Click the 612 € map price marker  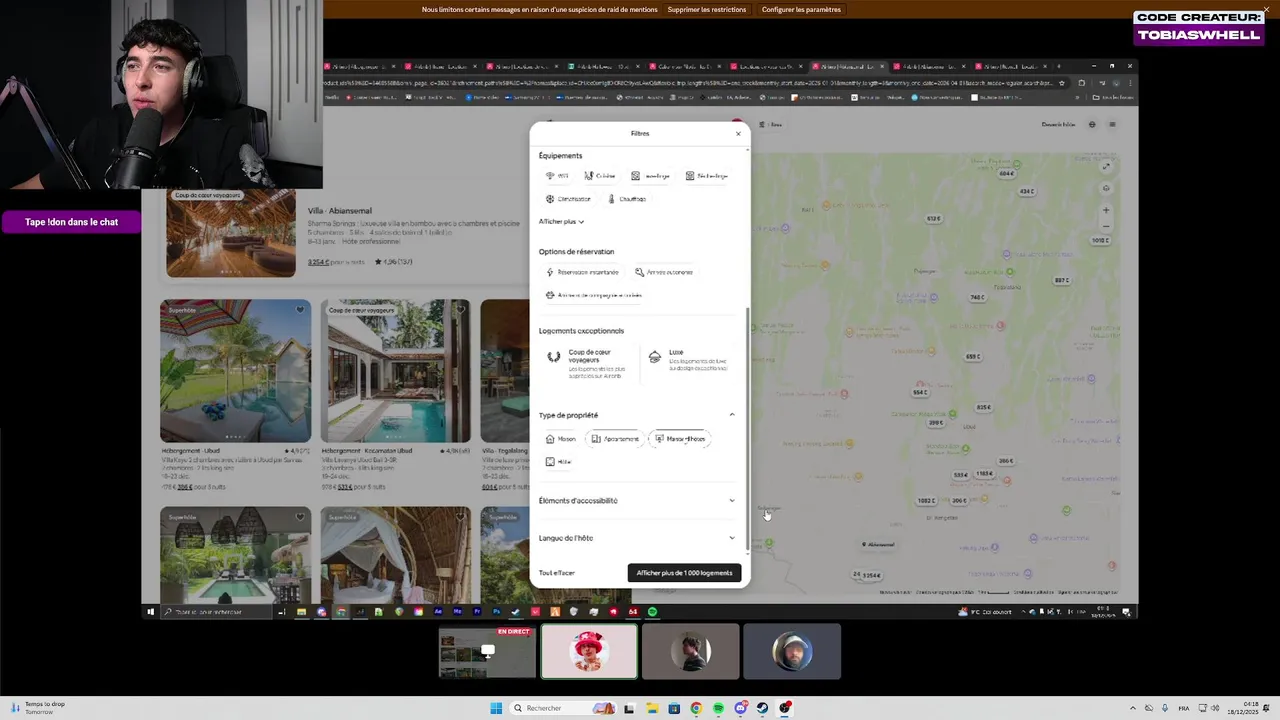coord(933,218)
